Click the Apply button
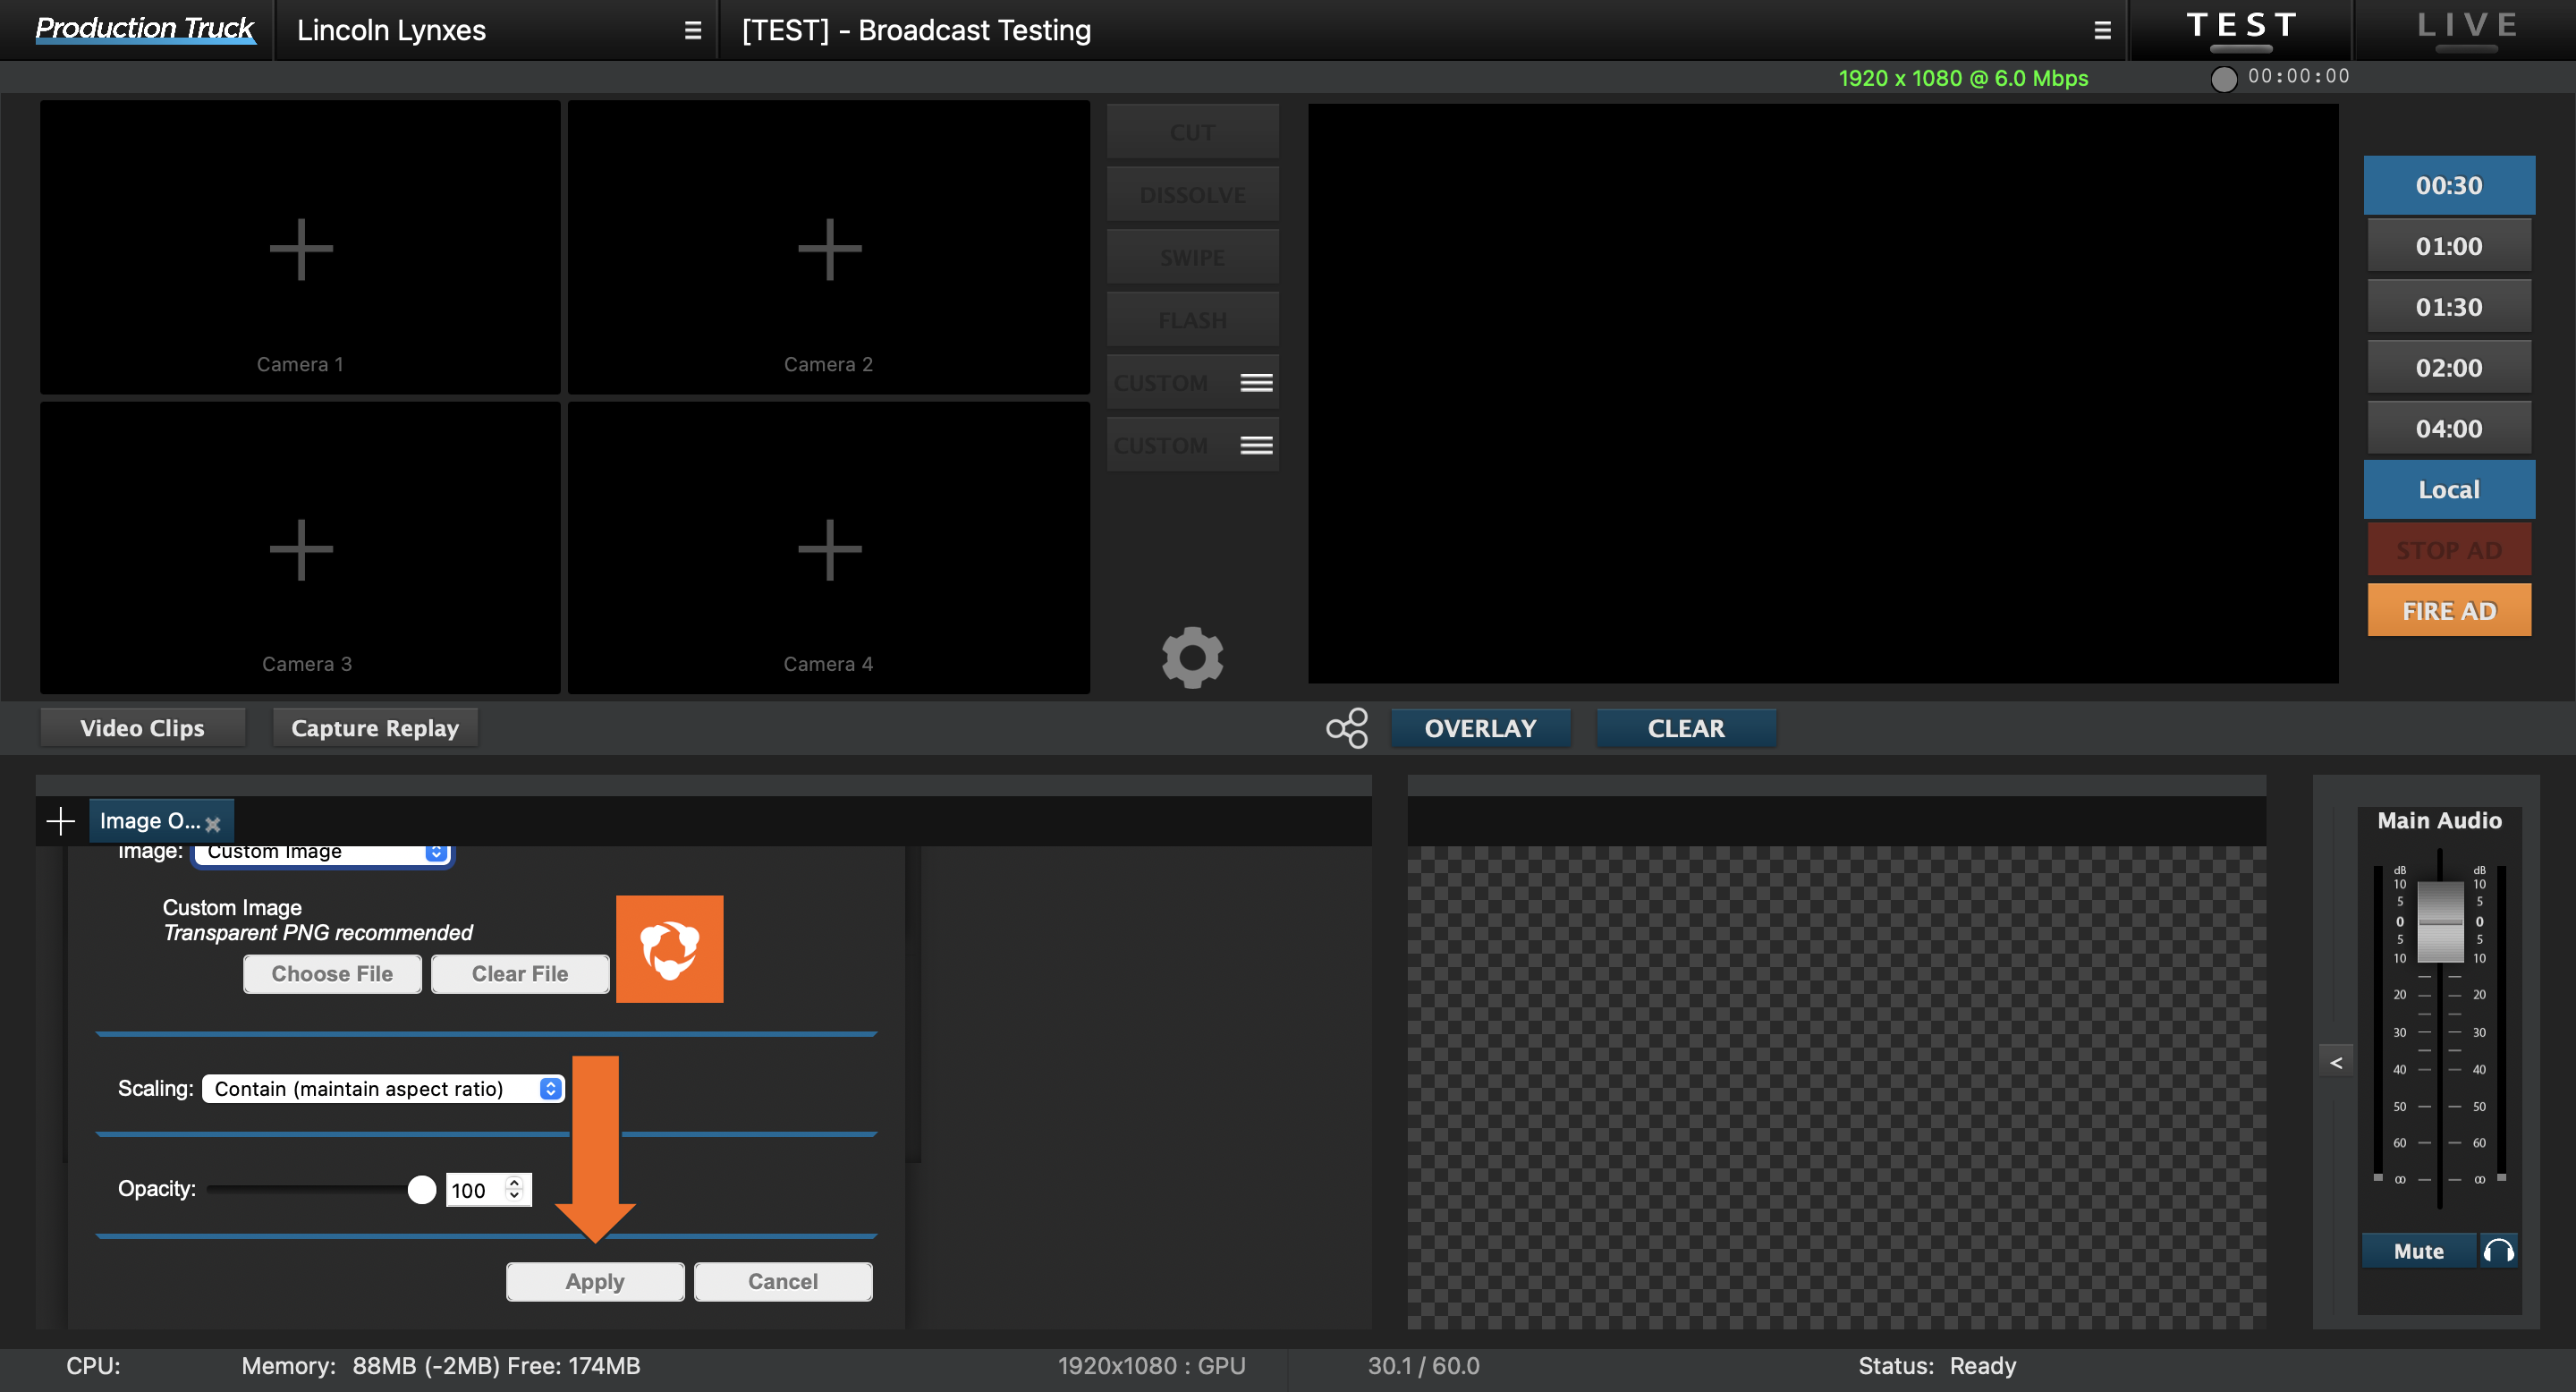This screenshot has height=1392, width=2576. click(595, 1281)
